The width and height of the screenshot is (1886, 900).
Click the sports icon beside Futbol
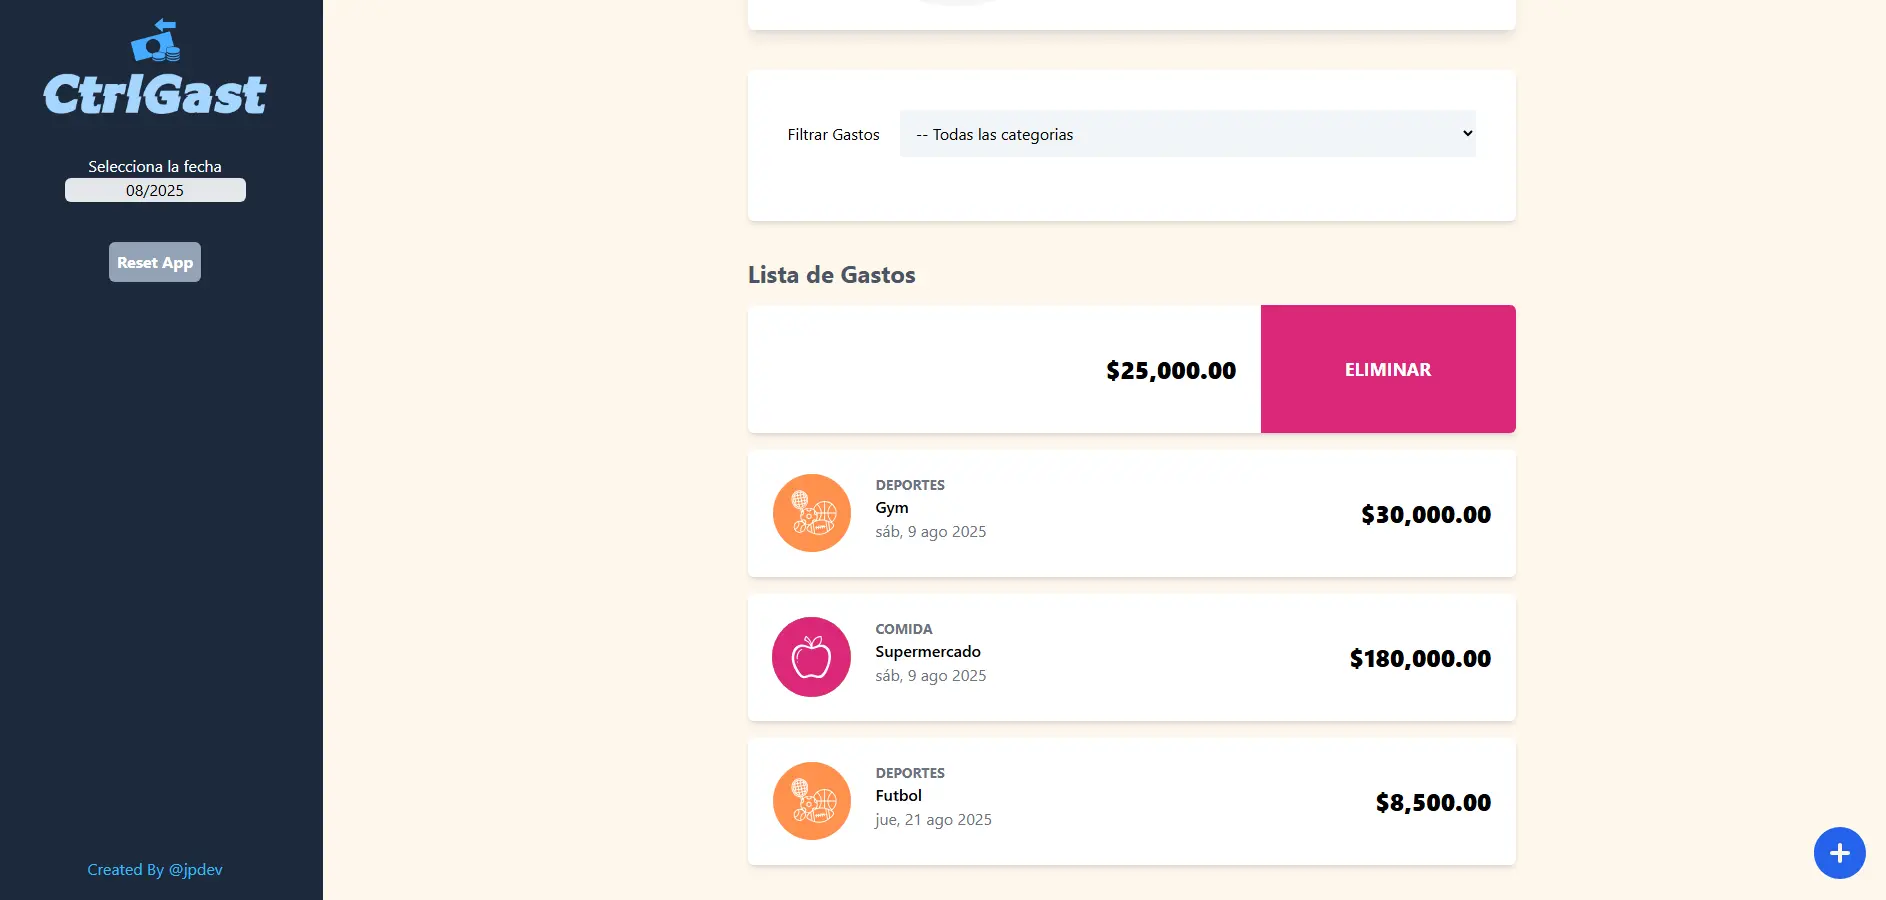point(812,801)
